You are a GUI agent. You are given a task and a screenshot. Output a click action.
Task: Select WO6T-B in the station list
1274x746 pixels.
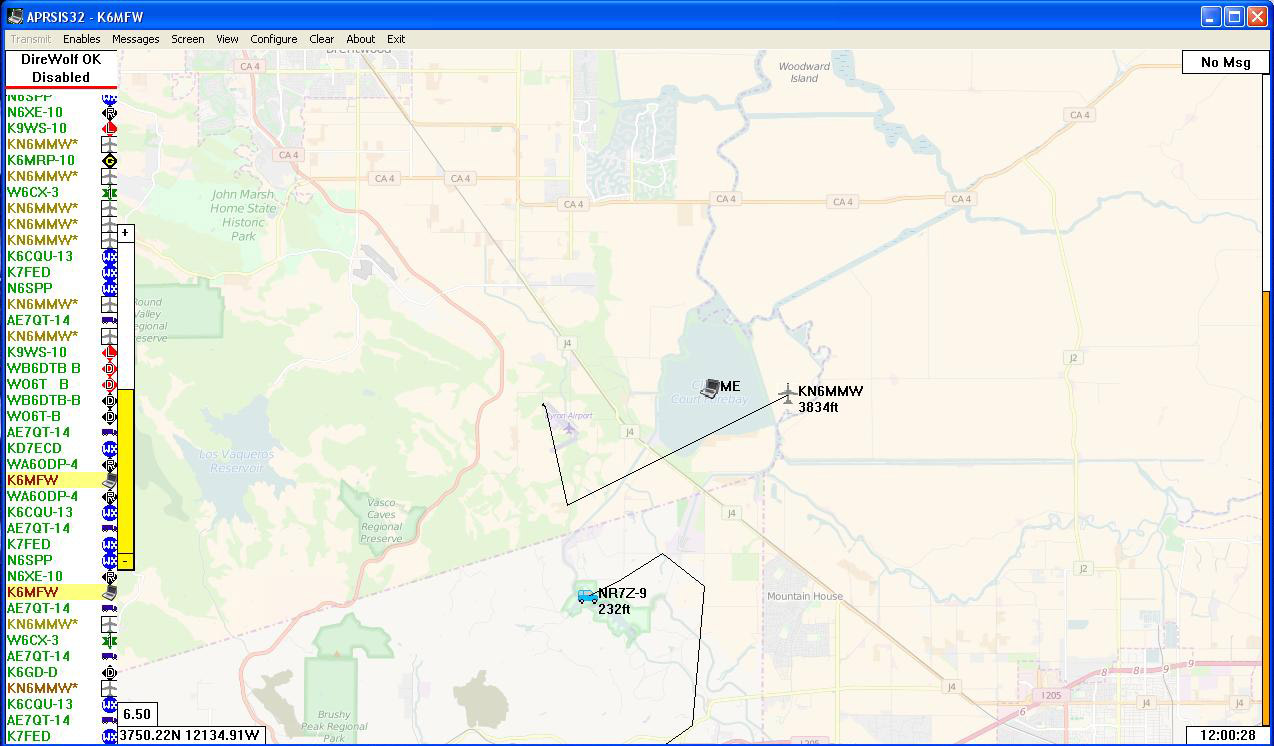[34, 416]
